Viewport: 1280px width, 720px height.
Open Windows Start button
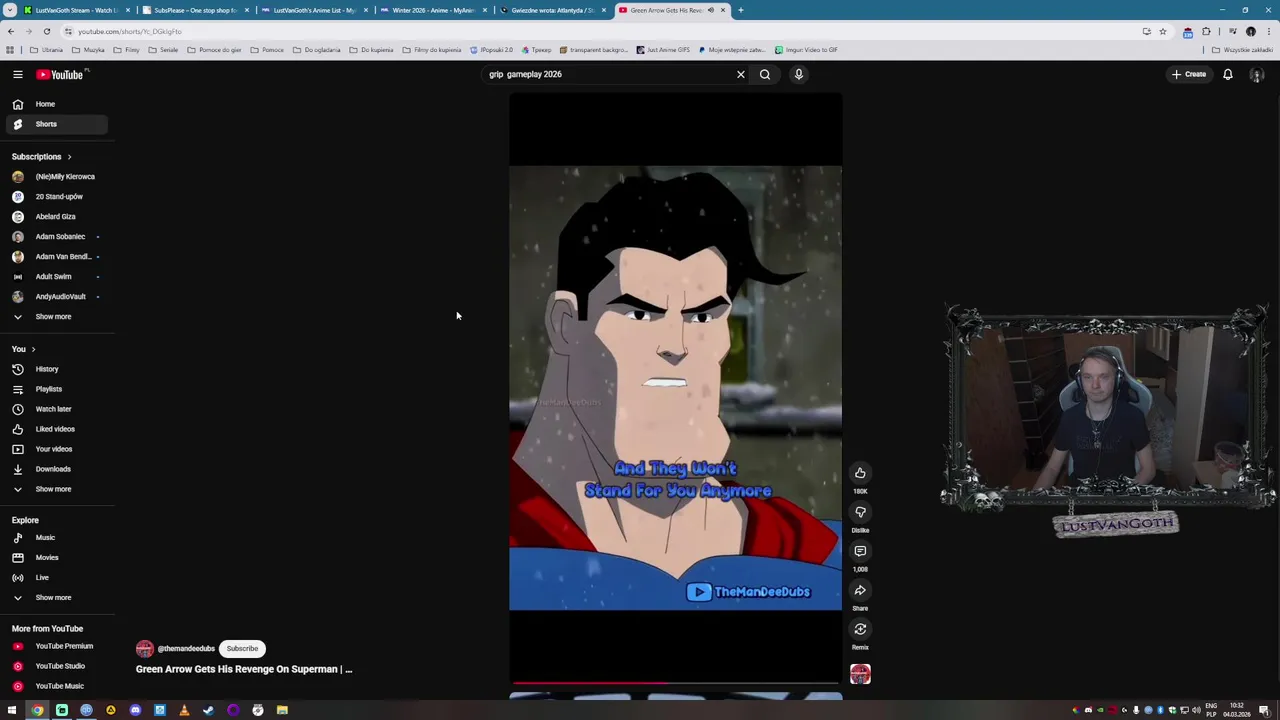[12, 710]
